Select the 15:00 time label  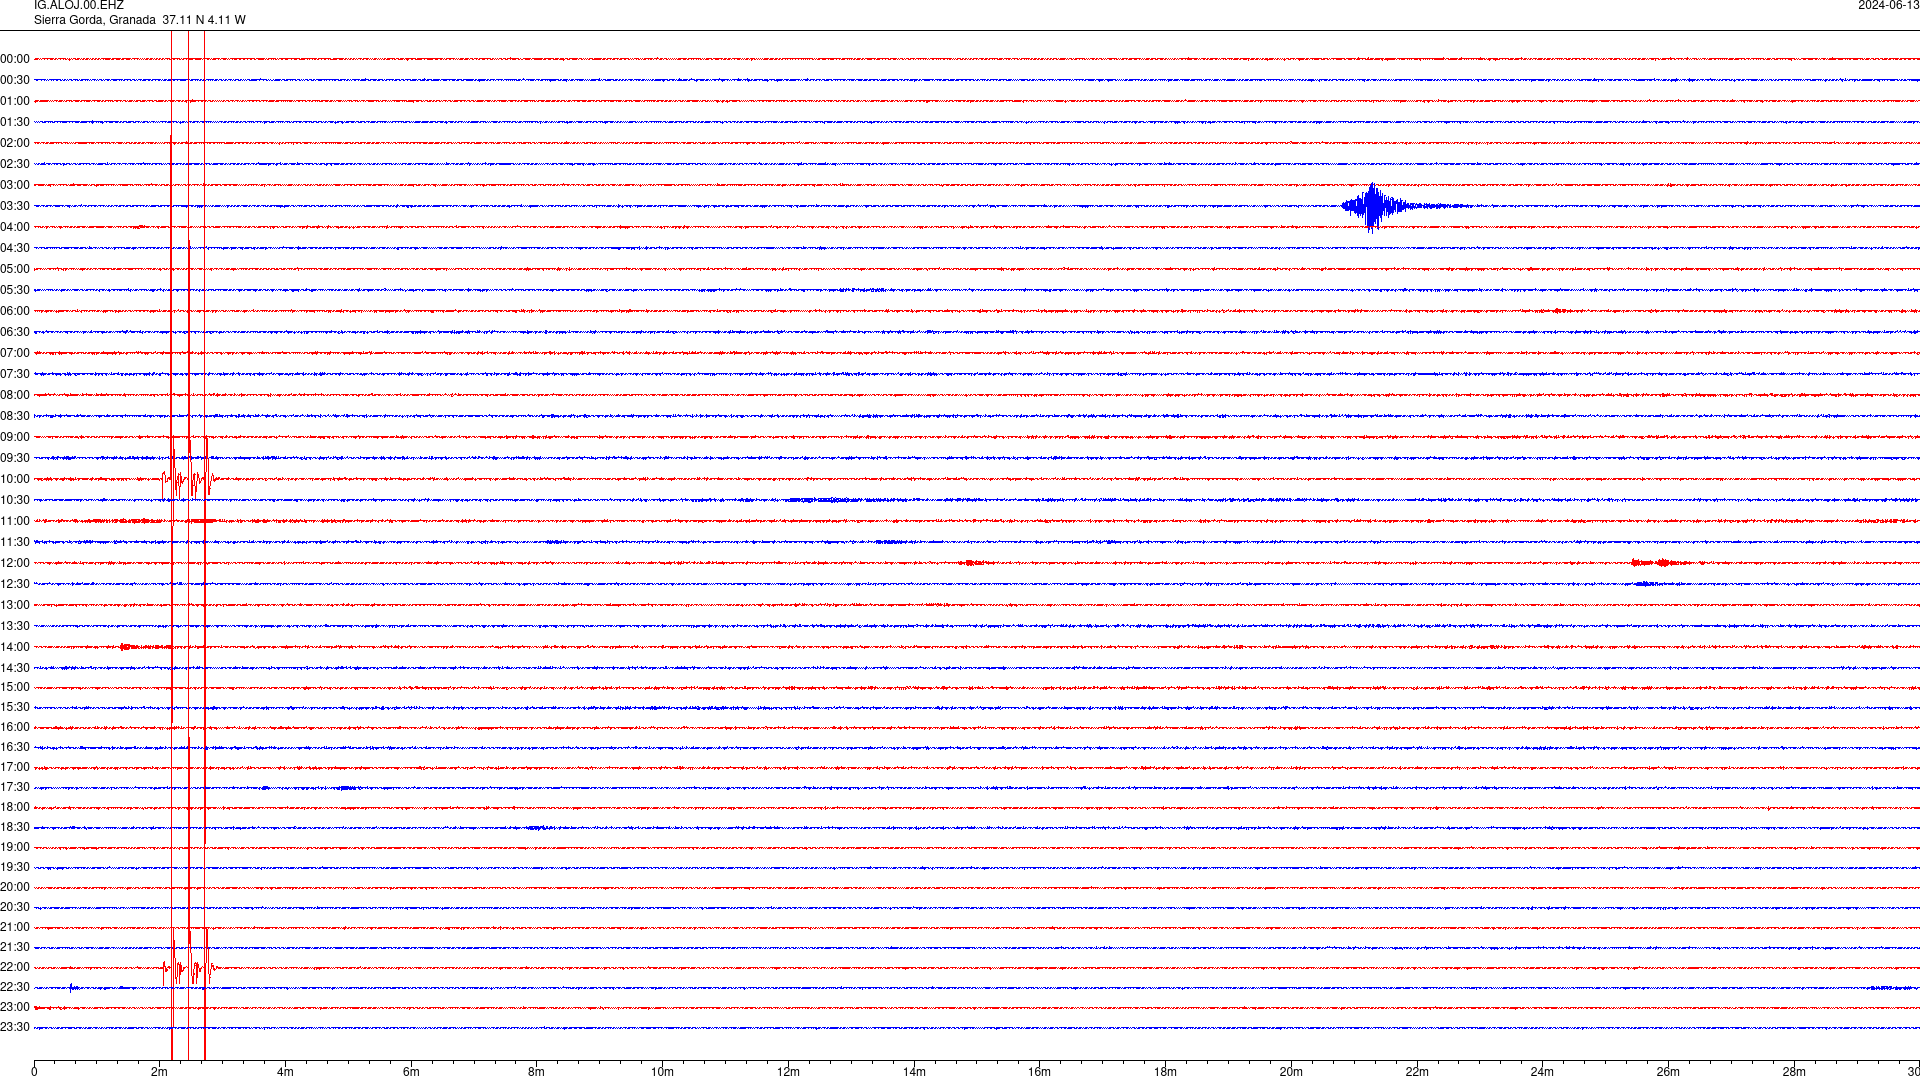click(x=15, y=687)
